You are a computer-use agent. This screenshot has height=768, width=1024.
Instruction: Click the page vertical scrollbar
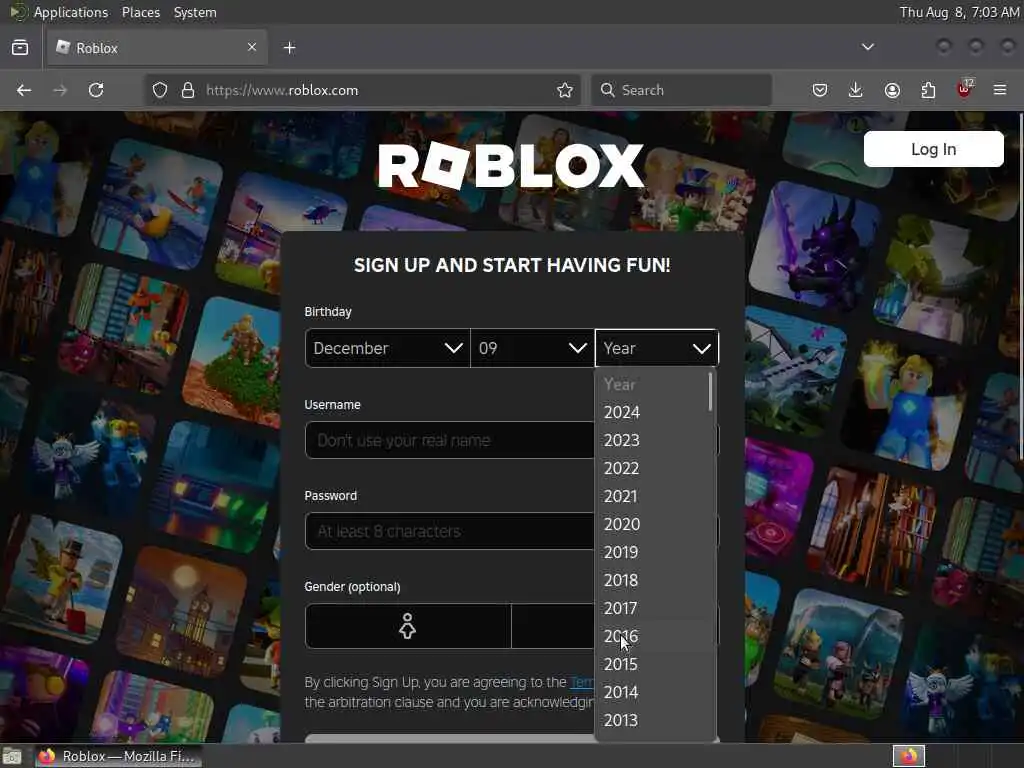(1021, 287)
